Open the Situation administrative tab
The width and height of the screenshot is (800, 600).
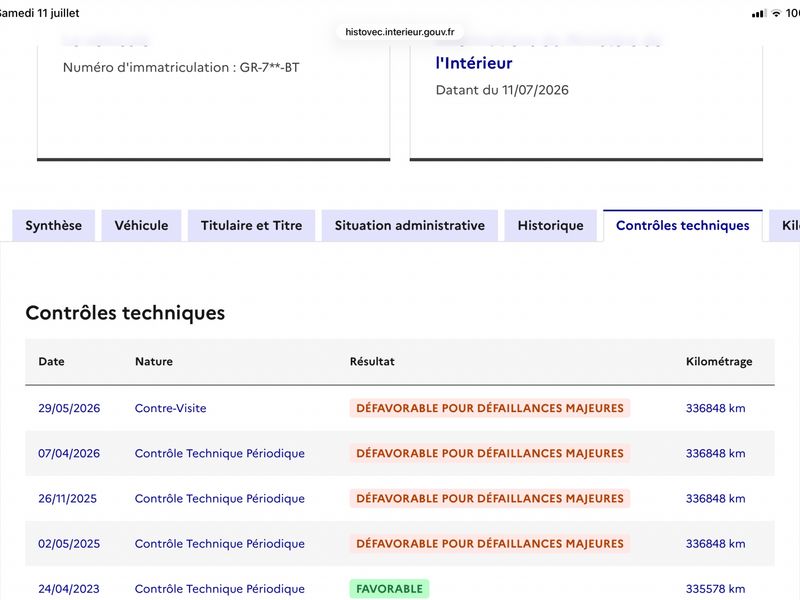coord(410,226)
